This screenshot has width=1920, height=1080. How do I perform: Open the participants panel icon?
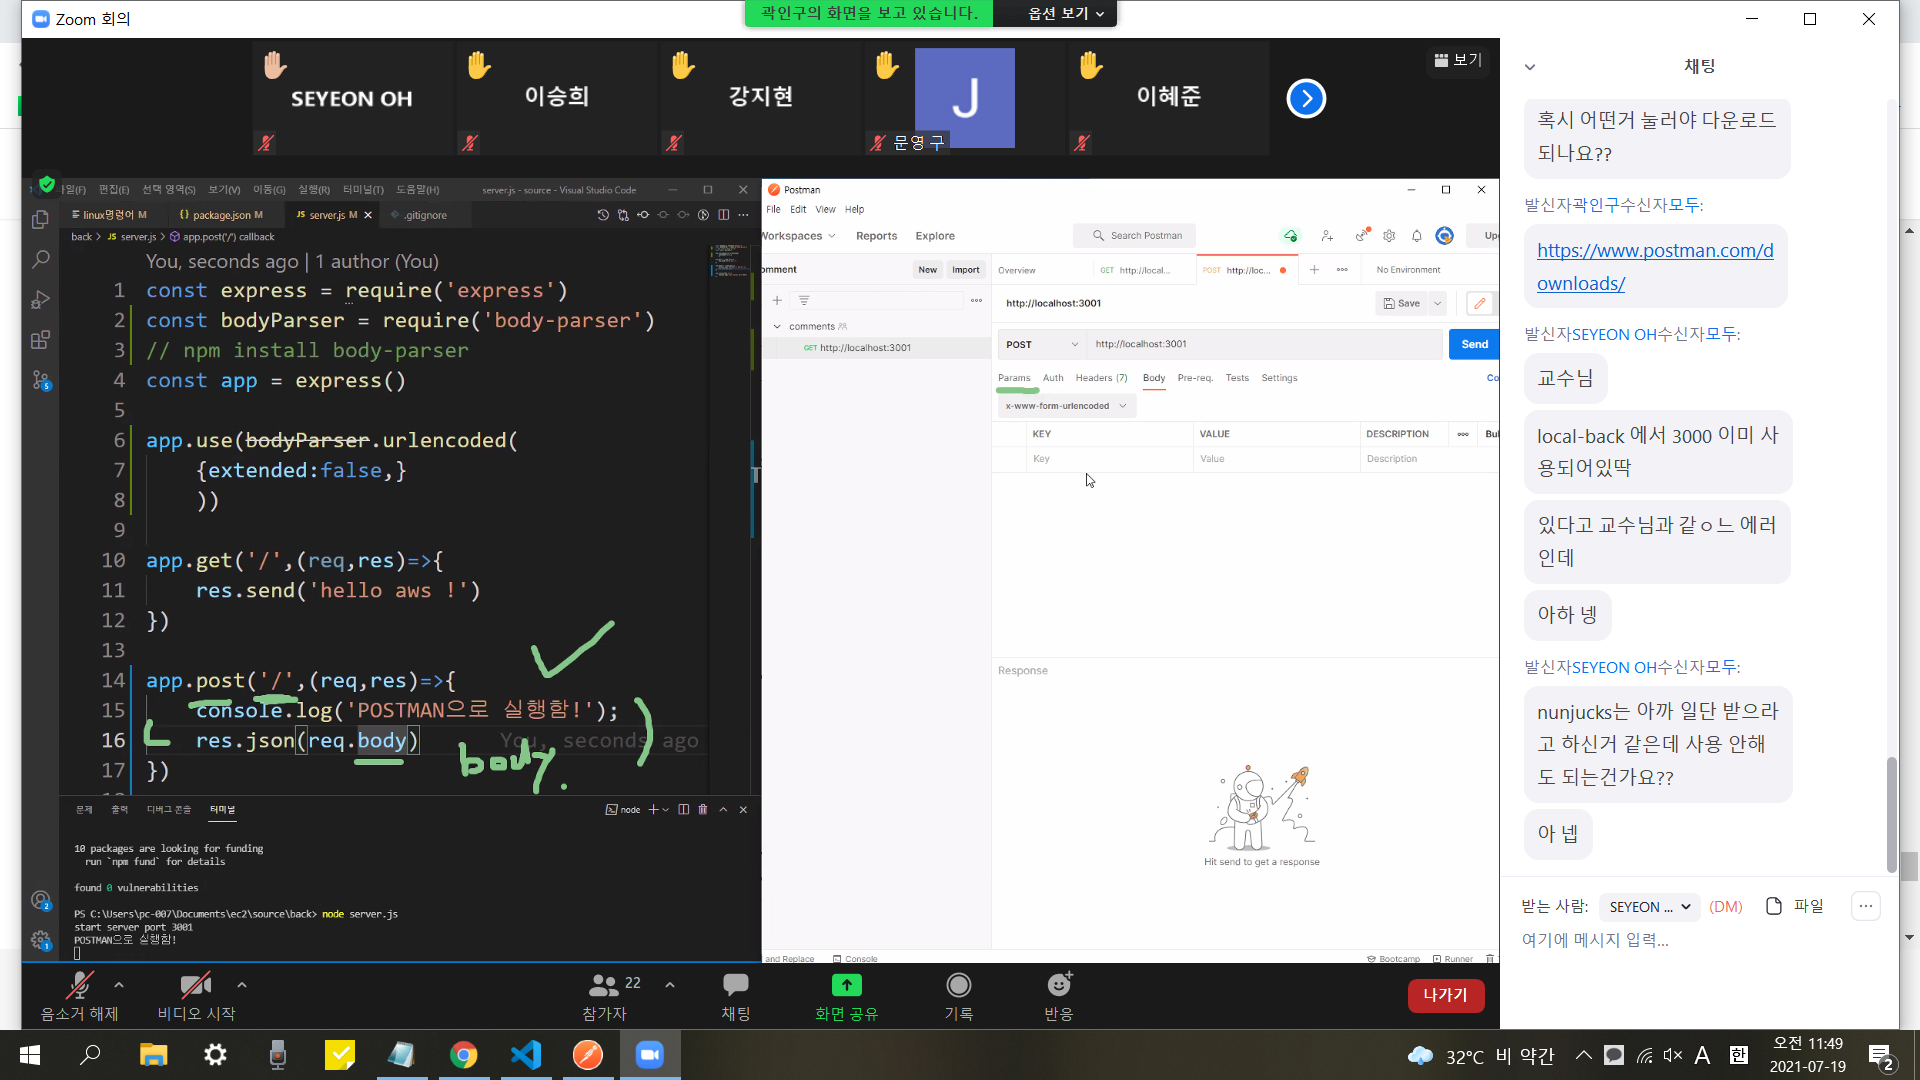603,987
